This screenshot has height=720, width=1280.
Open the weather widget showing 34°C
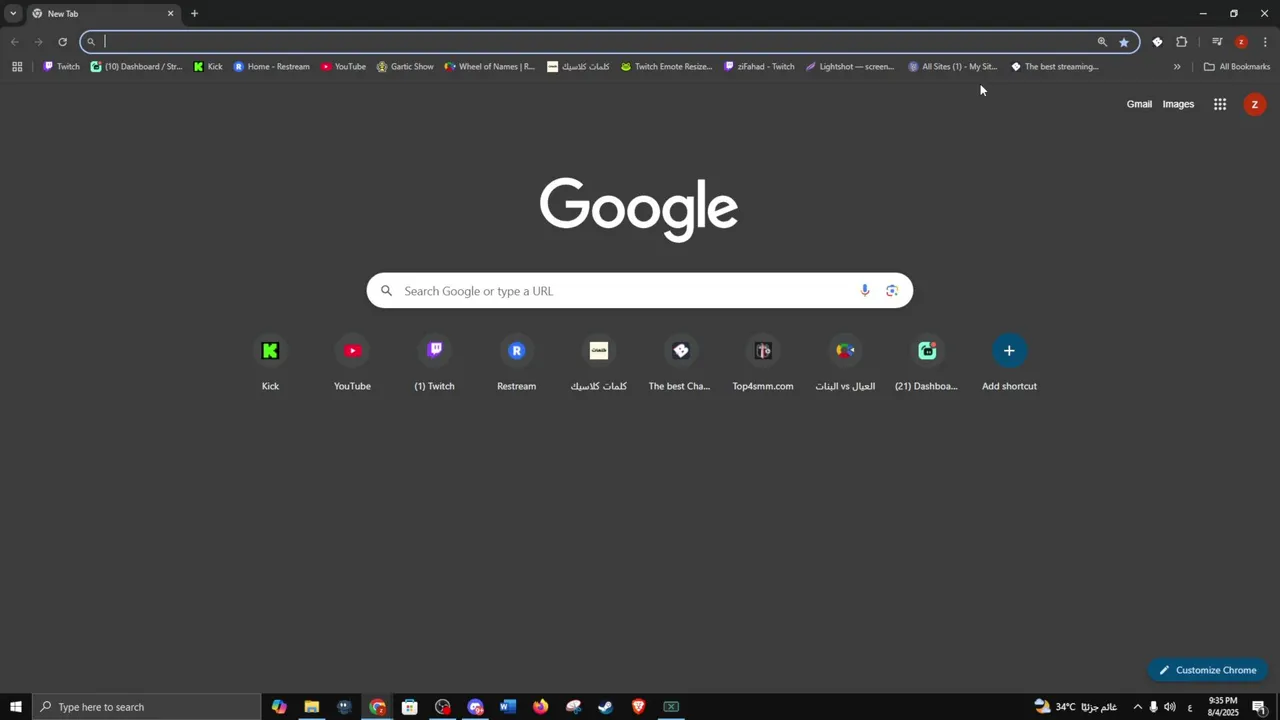point(1075,707)
